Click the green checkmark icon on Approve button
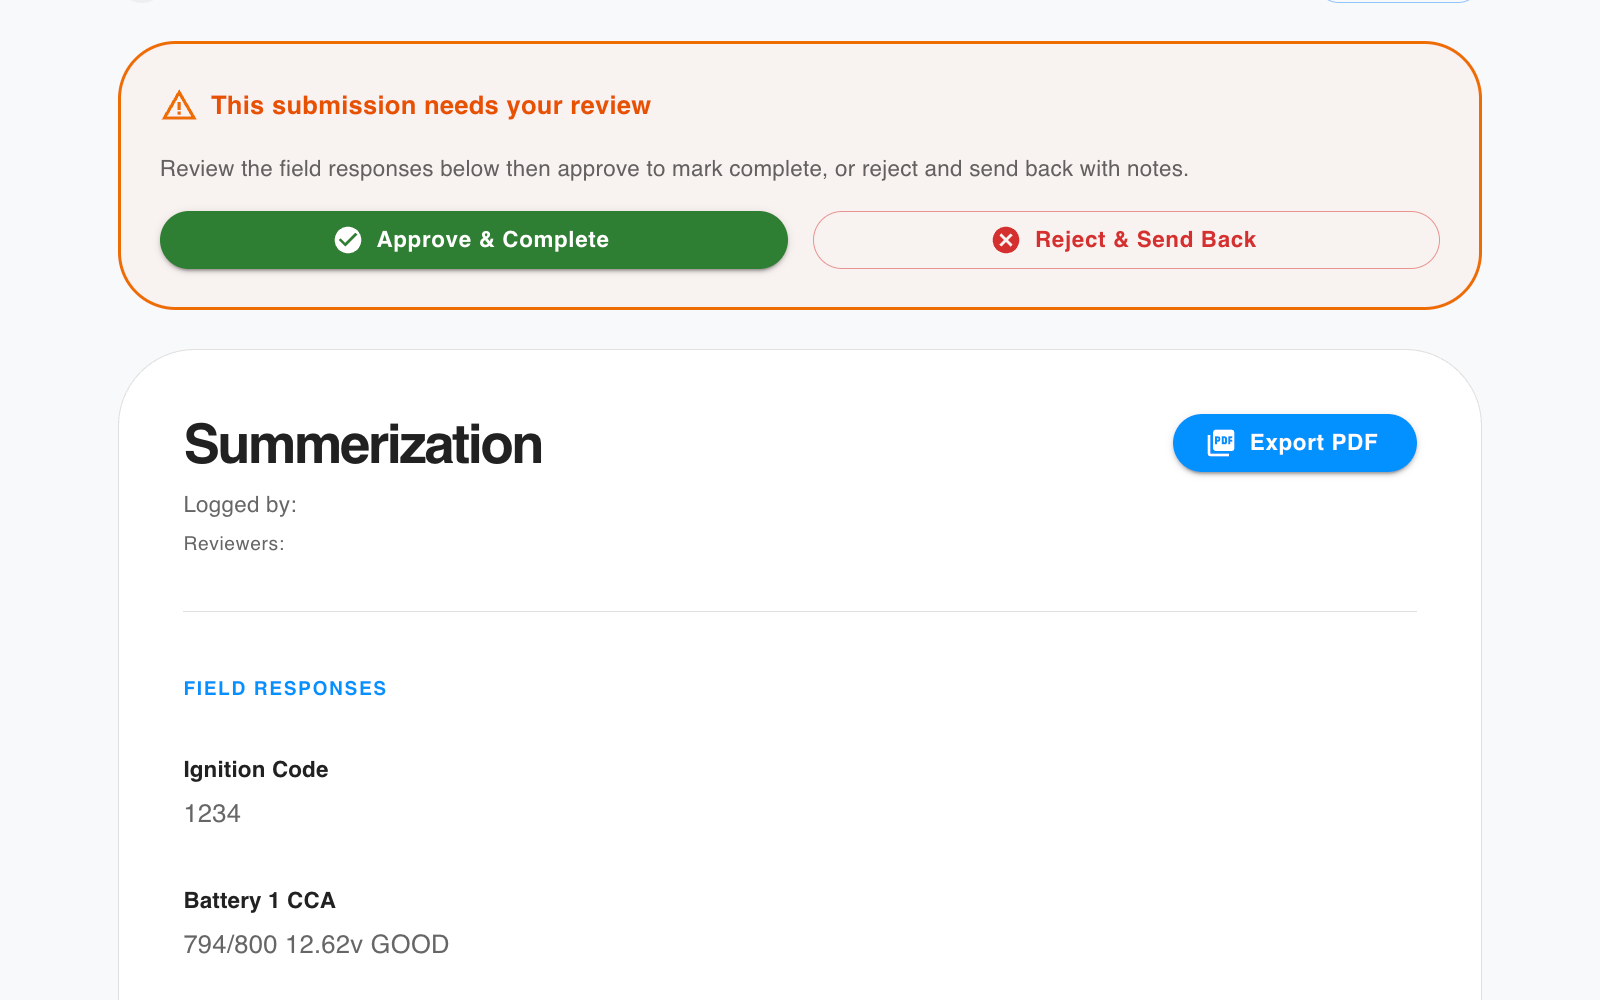The height and width of the screenshot is (1000, 1600). pos(347,240)
